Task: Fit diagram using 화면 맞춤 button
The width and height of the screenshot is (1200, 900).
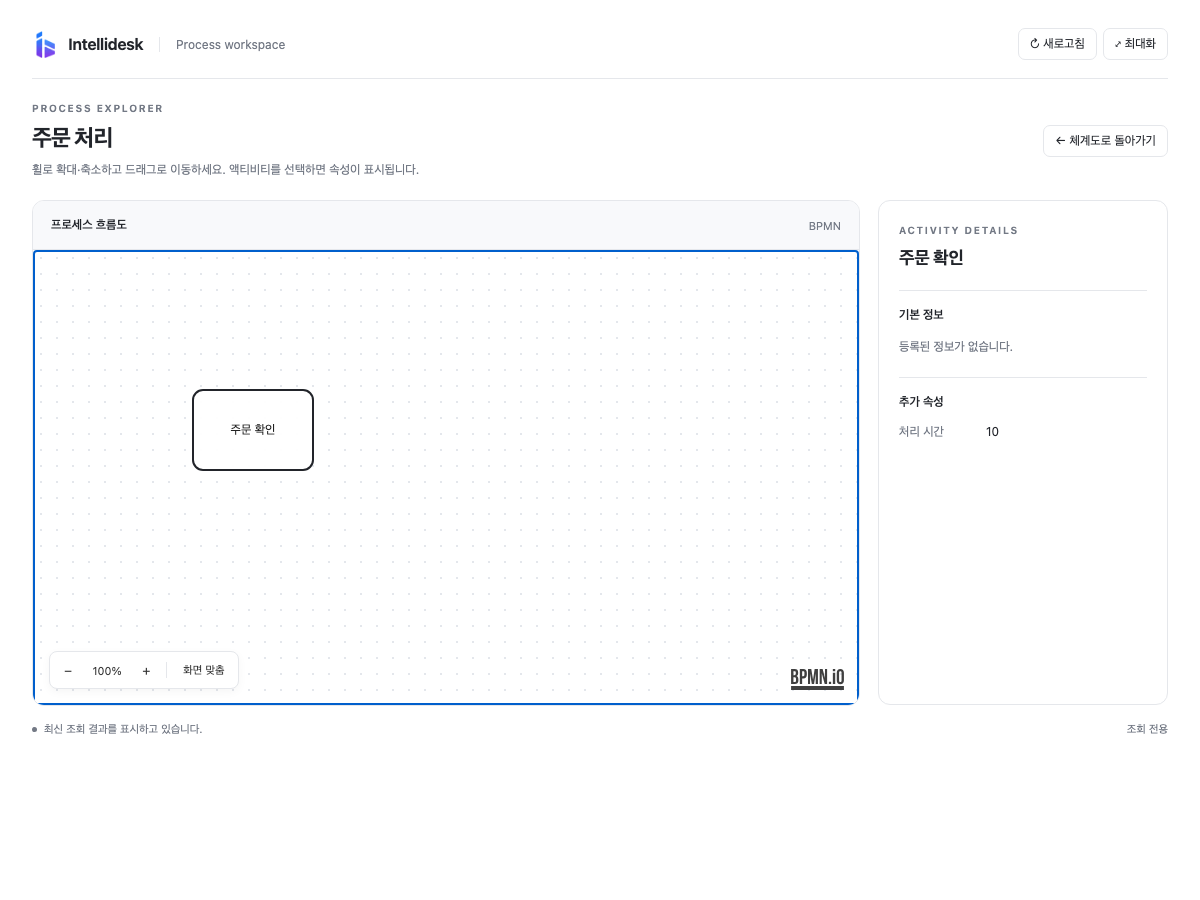Action: pos(204,670)
